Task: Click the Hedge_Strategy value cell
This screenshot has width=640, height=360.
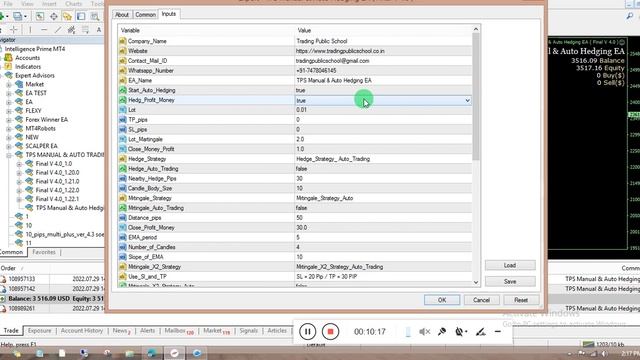Action: [x=383, y=159]
